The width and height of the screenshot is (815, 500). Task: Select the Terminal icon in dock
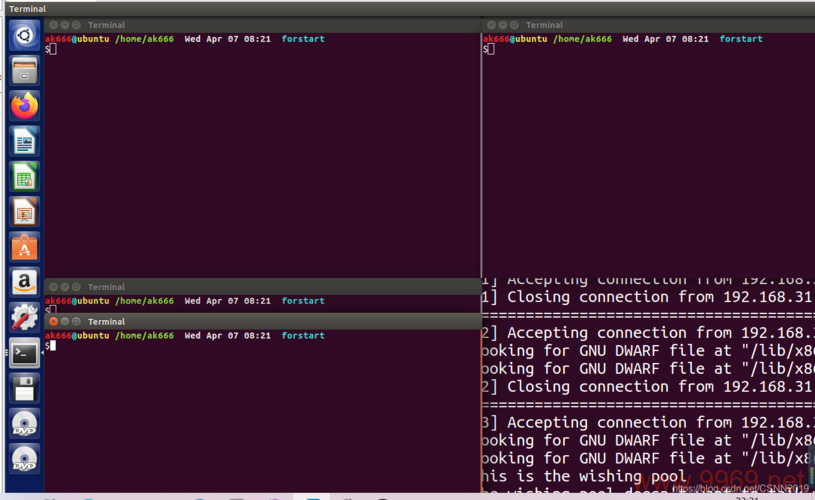(x=24, y=353)
